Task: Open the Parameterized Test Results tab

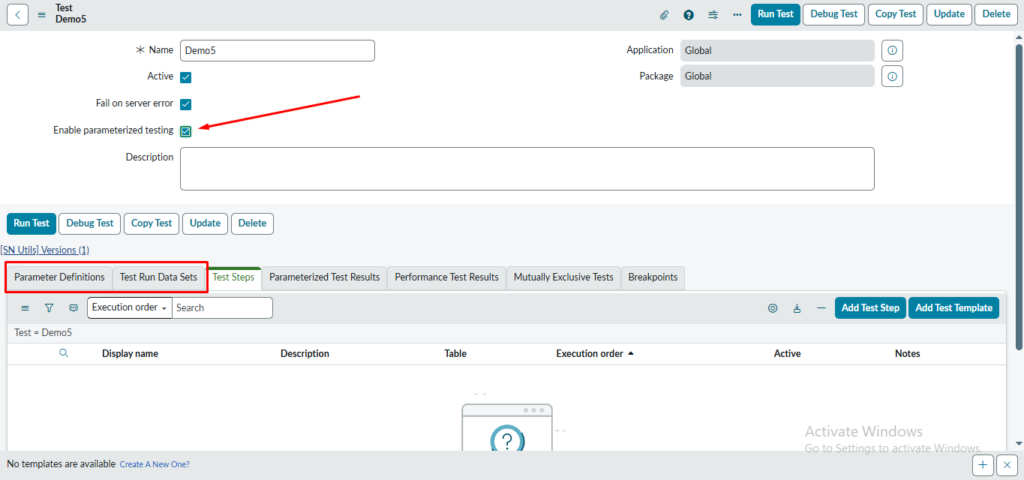Action: tap(324, 277)
